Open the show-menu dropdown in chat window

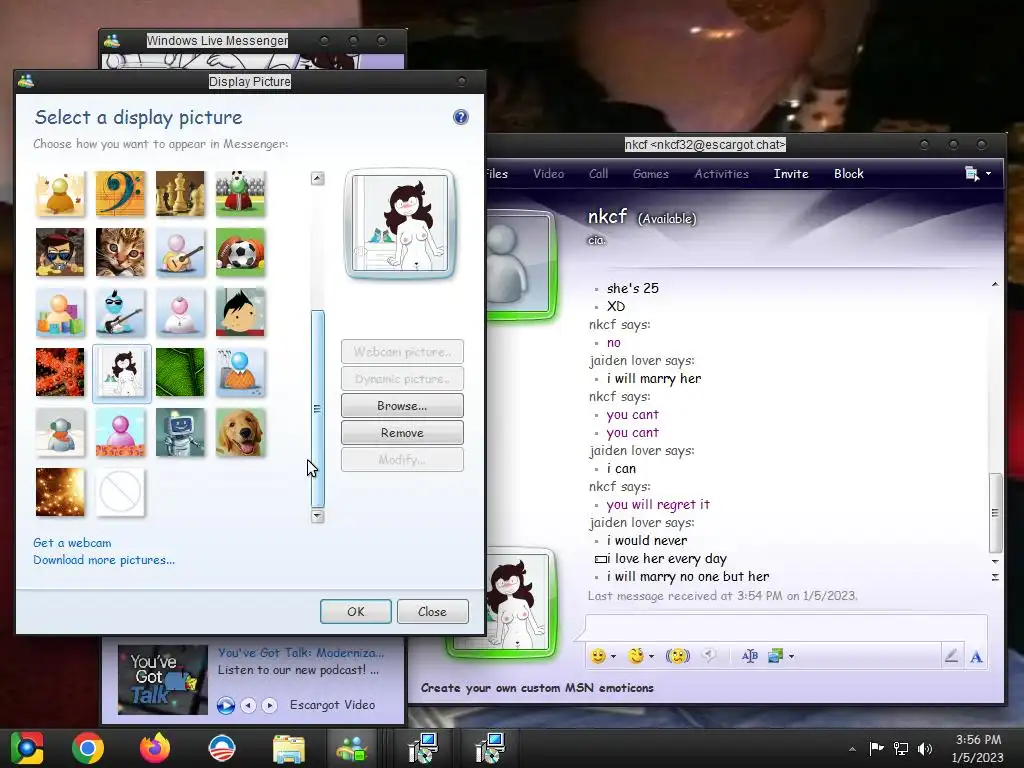pyautogui.click(x=978, y=174)
